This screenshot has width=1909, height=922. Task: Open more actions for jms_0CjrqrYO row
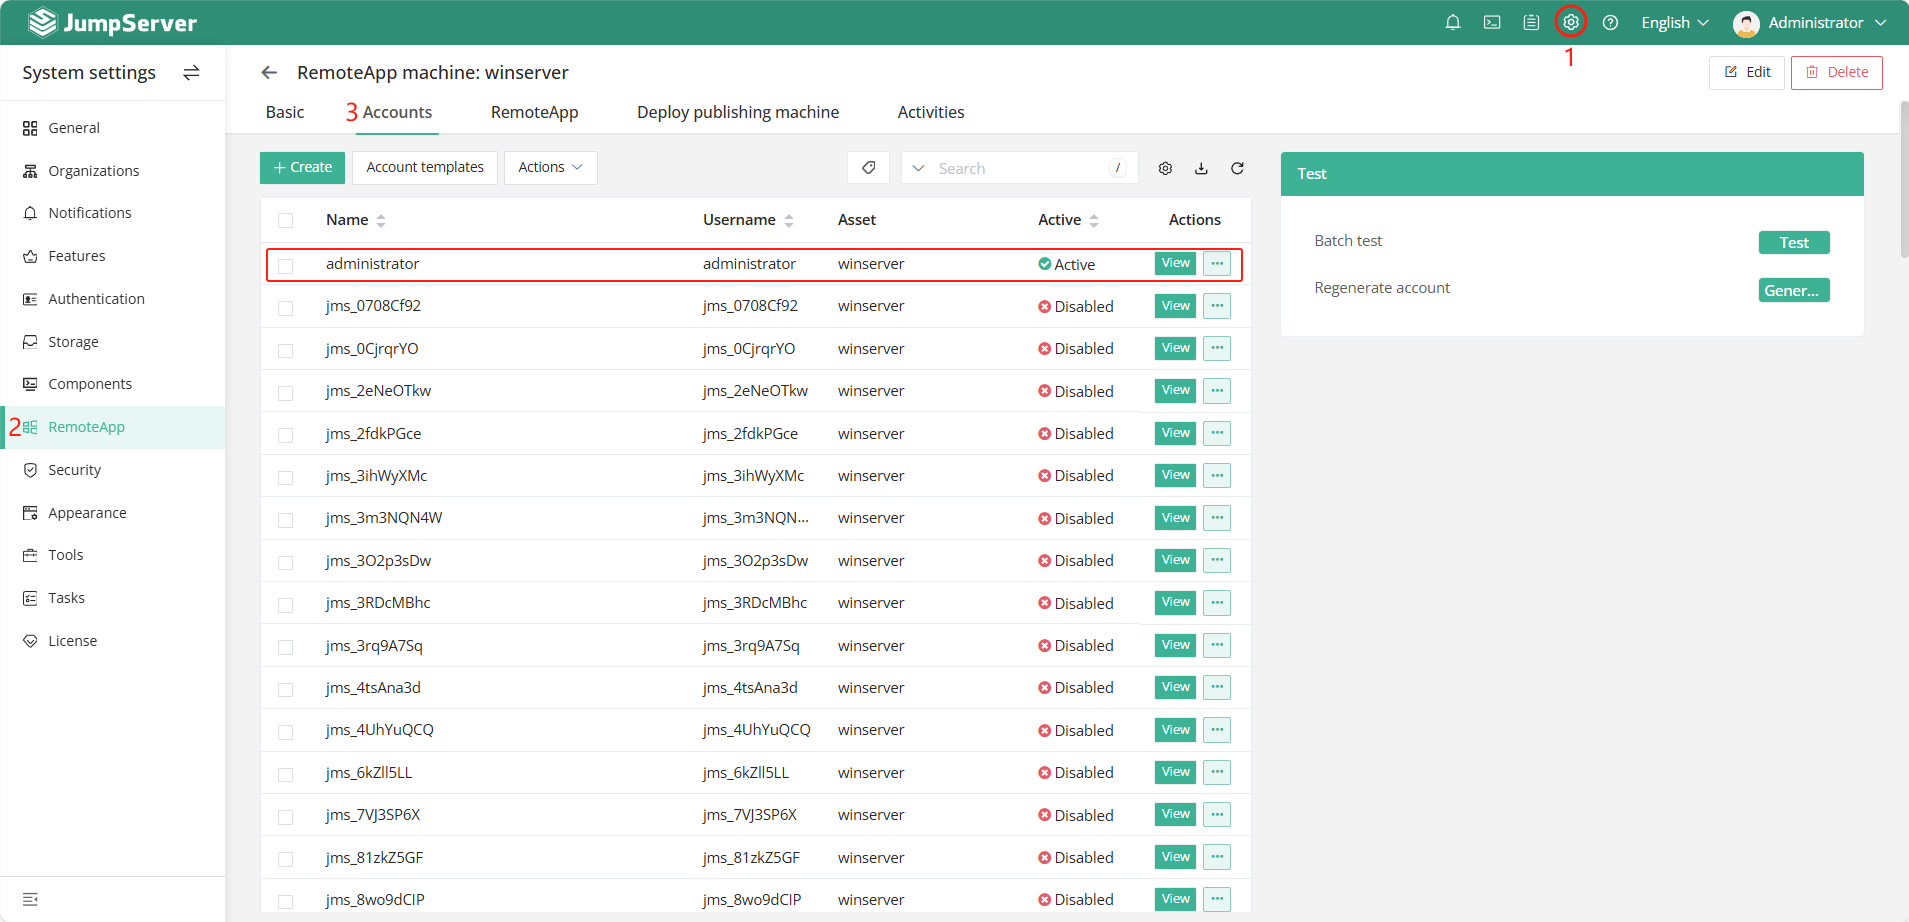[x=1217, y=348]
